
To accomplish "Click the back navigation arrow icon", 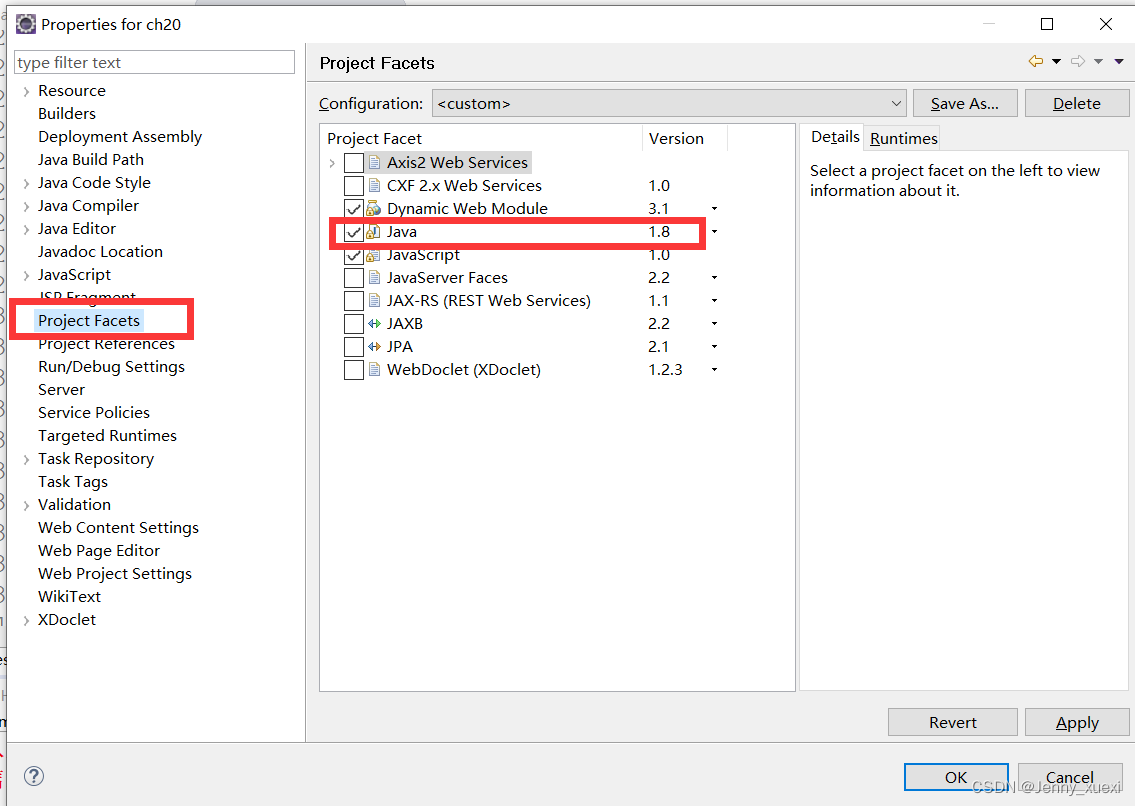I will coord(1036,62).
